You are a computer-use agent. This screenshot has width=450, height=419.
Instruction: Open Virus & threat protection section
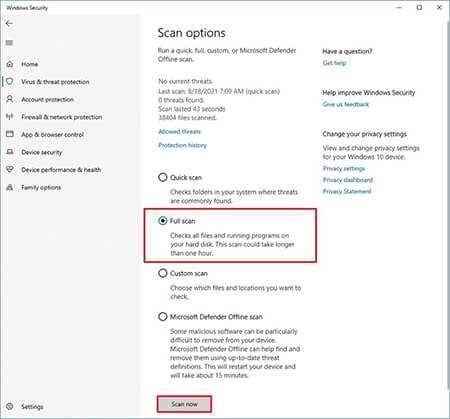point(55,82)
